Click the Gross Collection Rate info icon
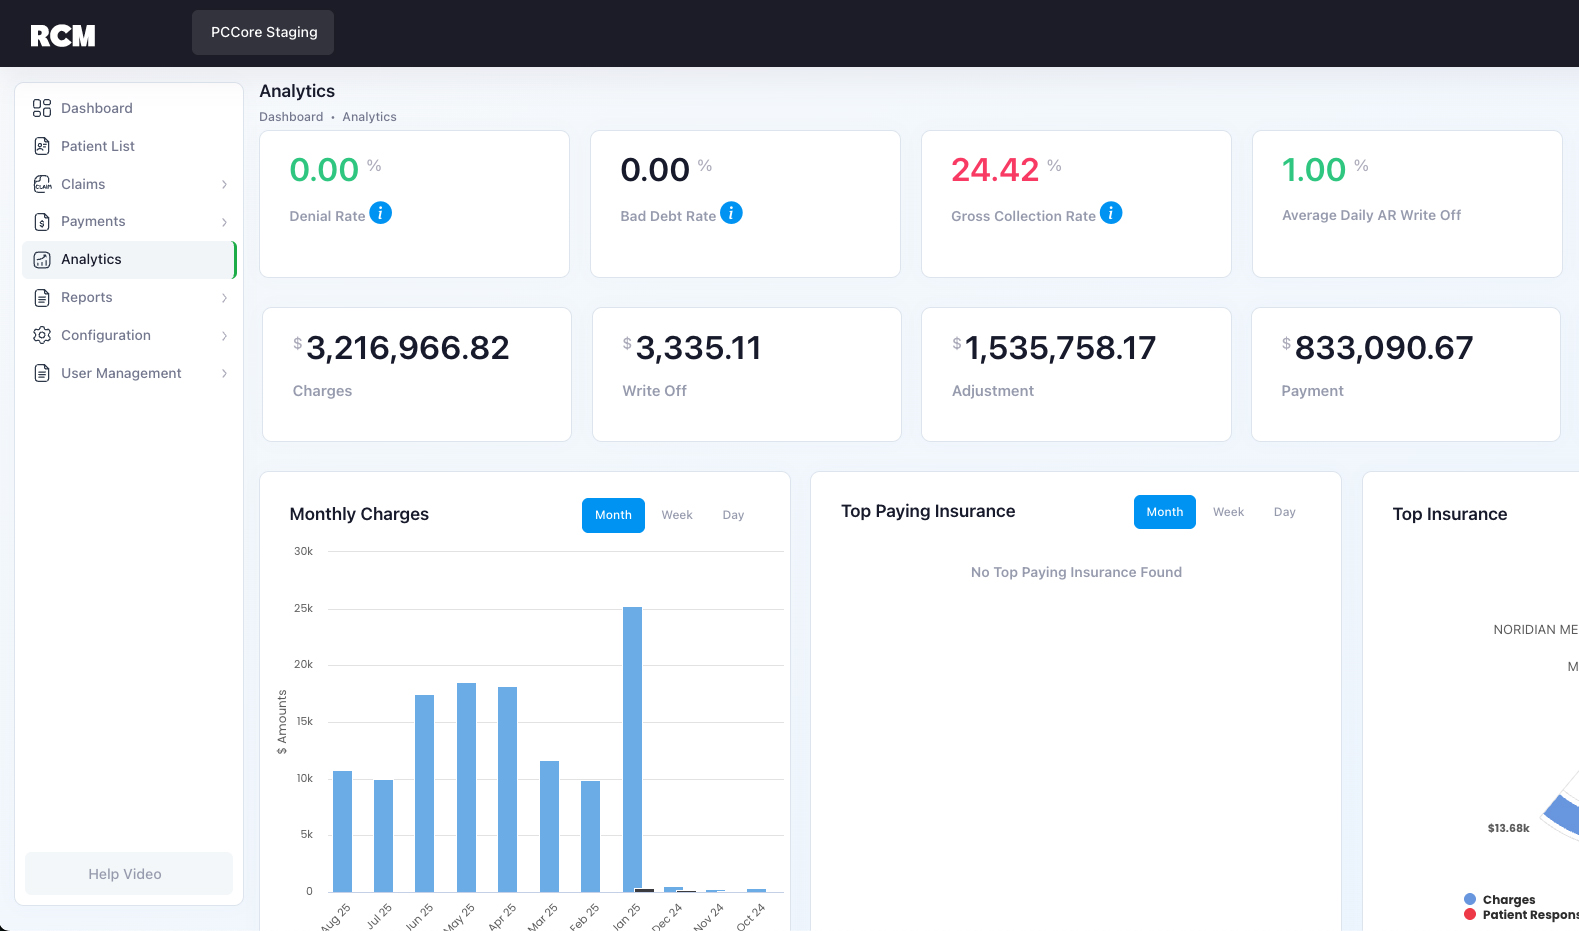 [x=1111, y=213]
